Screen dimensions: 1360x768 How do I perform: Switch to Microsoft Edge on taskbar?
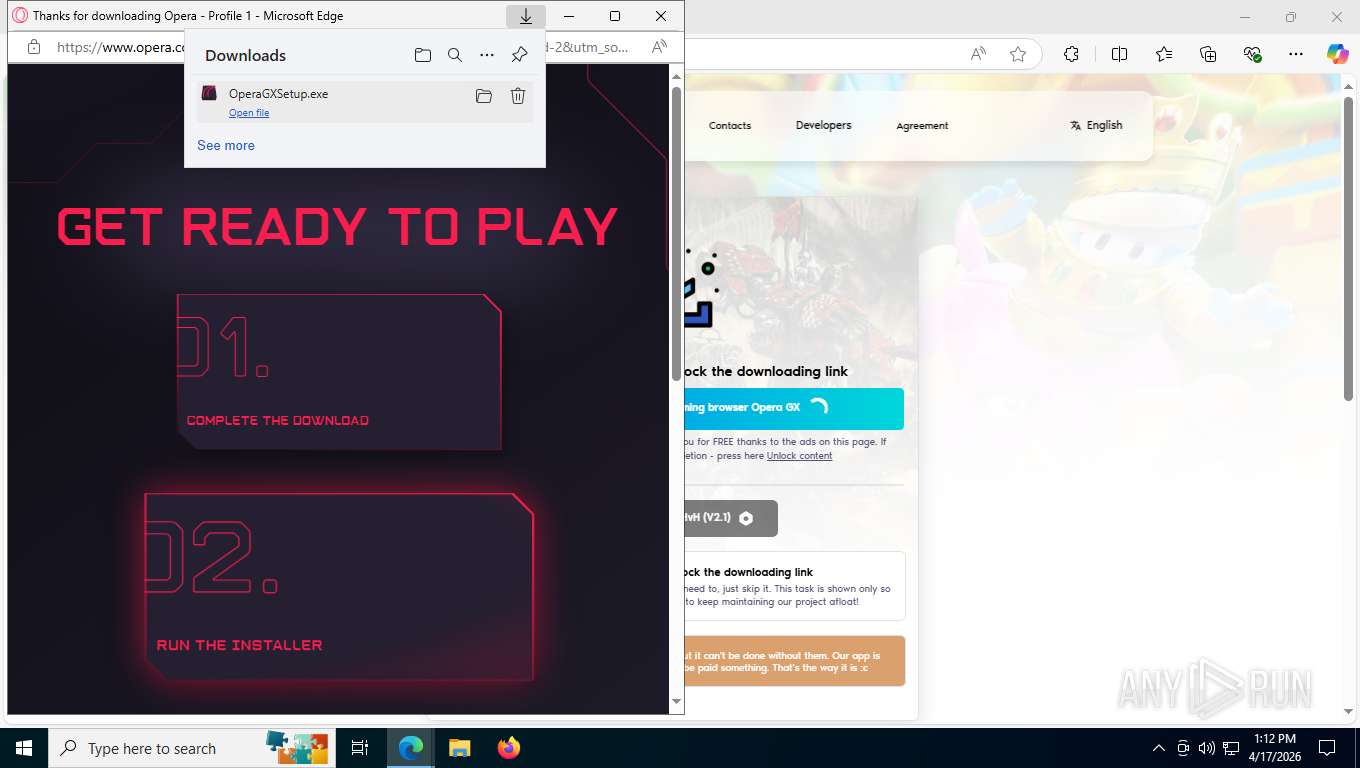411,748
